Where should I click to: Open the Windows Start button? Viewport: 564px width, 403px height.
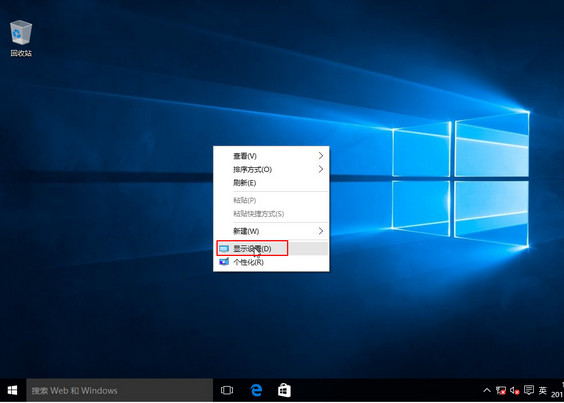(x=13, y=390)
